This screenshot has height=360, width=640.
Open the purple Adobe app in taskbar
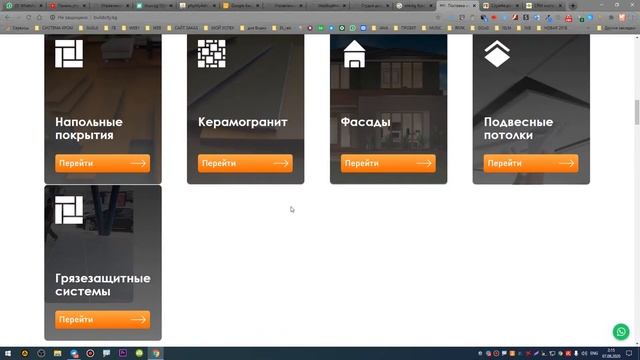click(123, 353)
